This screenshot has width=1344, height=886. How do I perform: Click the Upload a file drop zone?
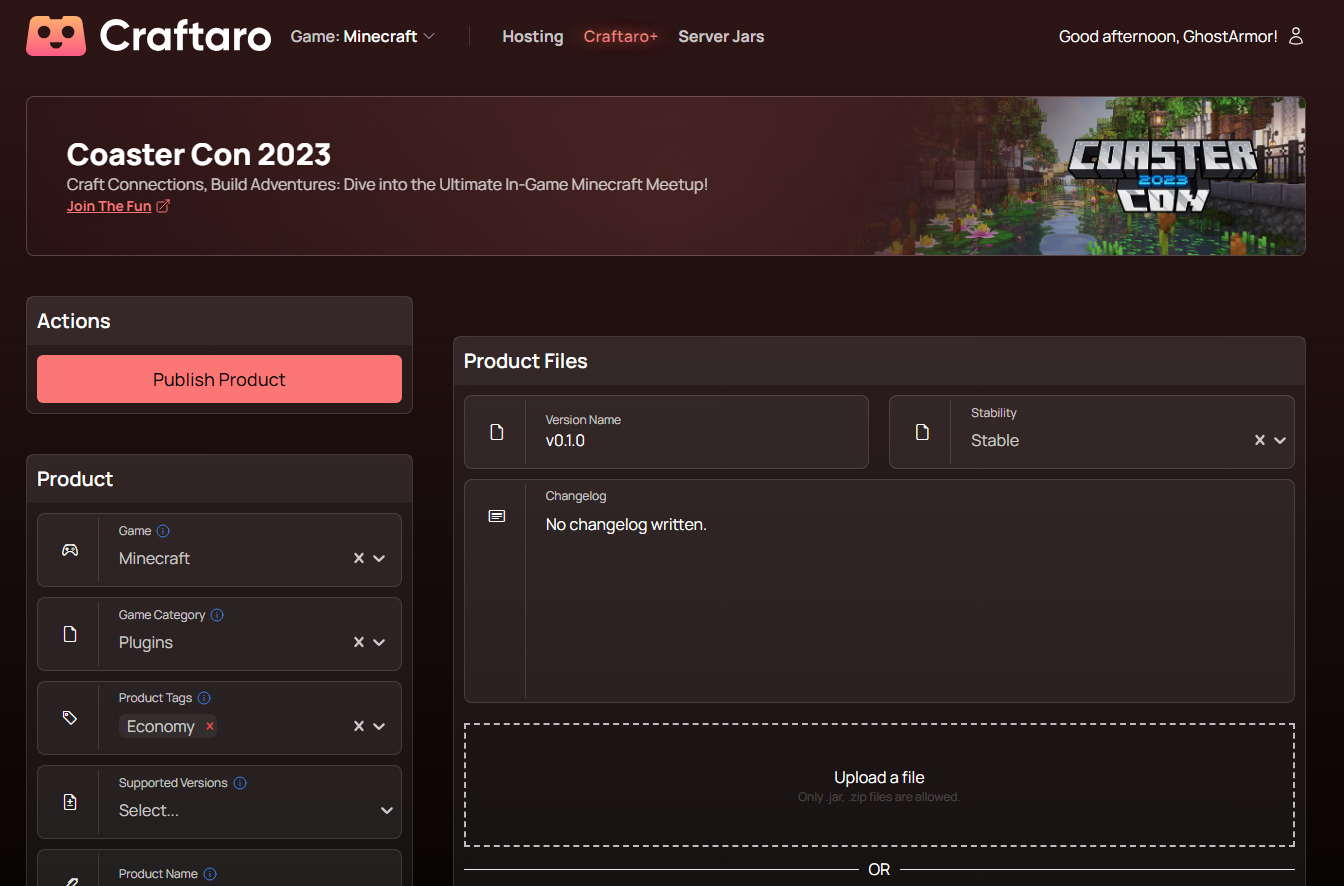879,785
